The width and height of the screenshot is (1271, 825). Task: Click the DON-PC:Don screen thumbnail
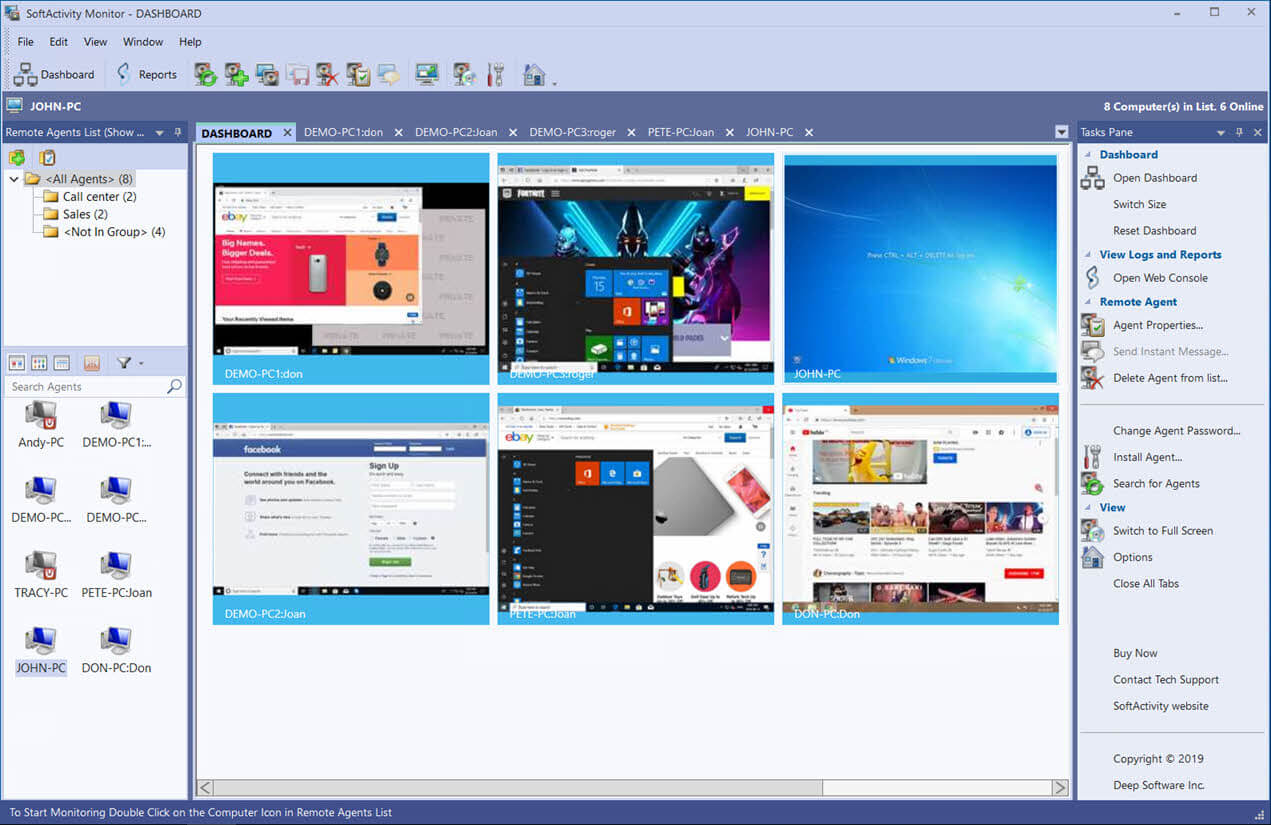coord(920,508)
